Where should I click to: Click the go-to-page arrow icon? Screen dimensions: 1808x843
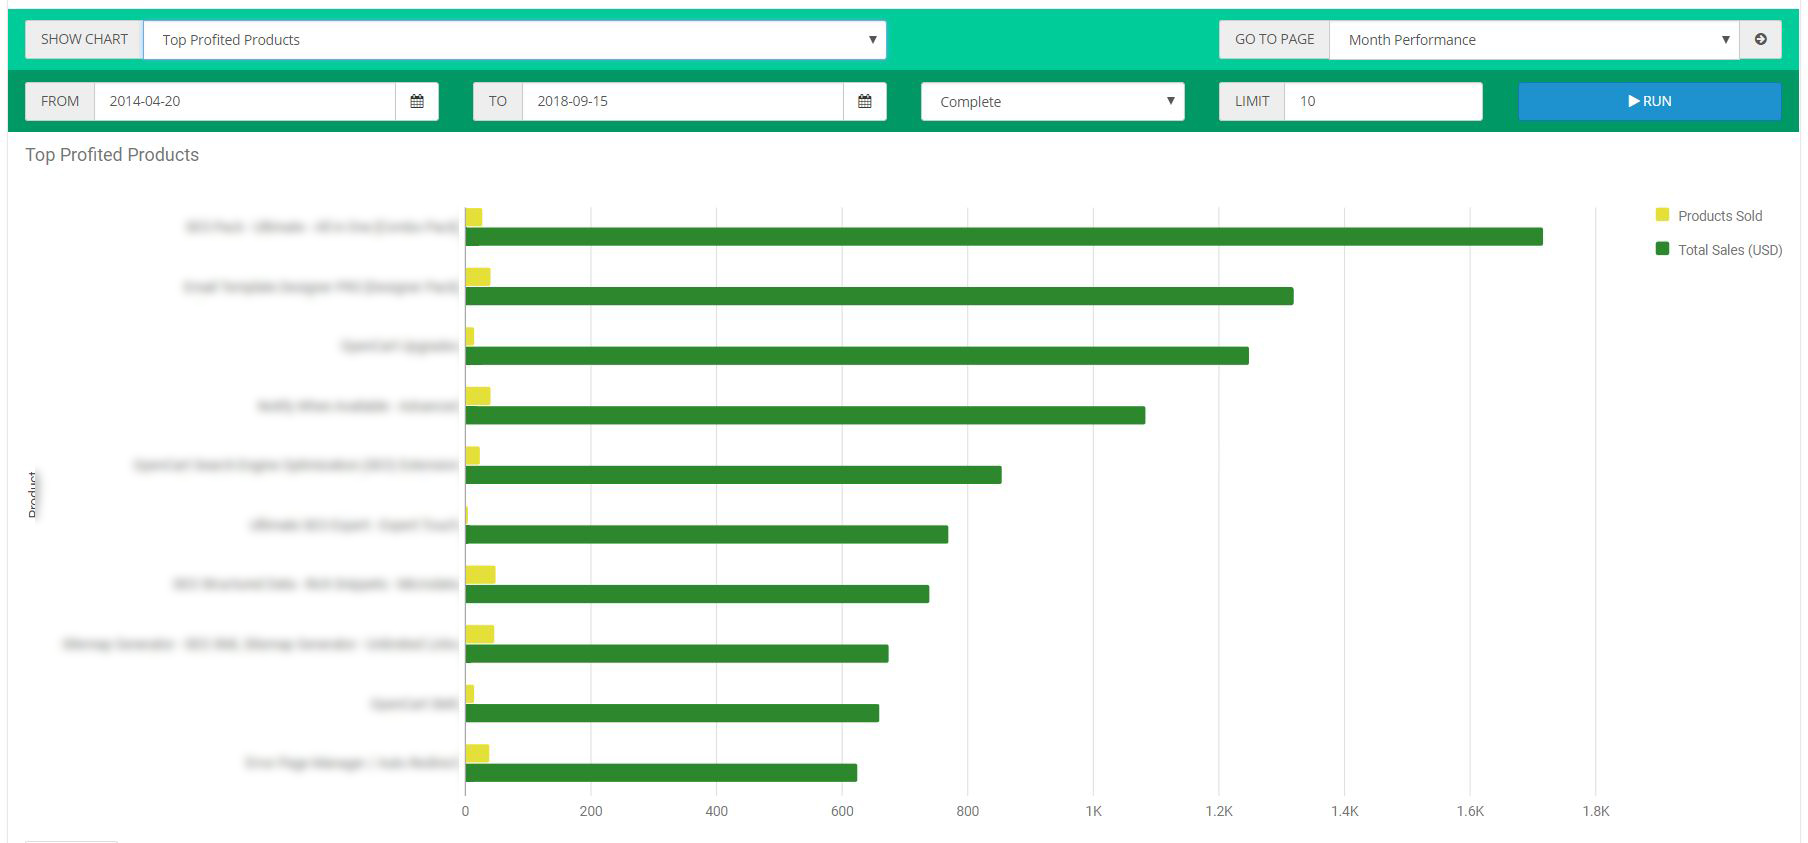(1760, 40)
